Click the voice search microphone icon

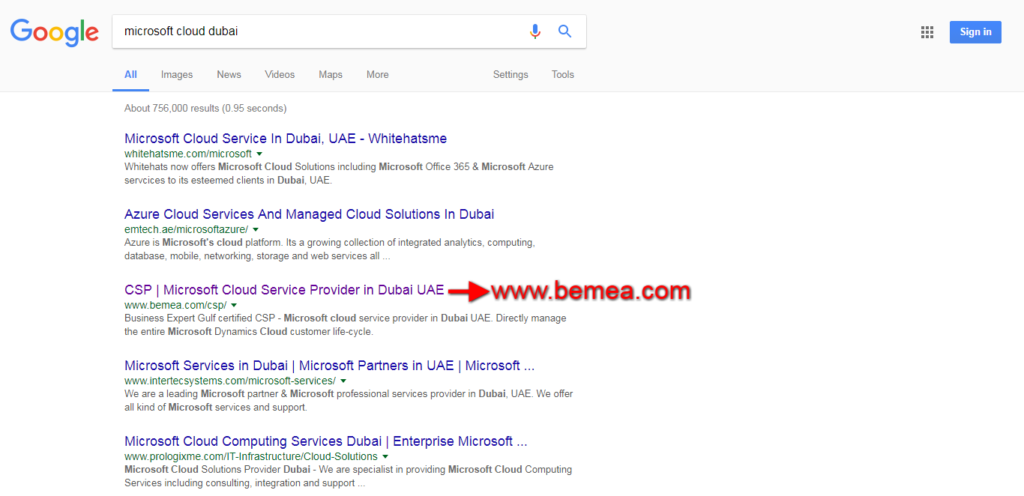(x=535, y=31)
